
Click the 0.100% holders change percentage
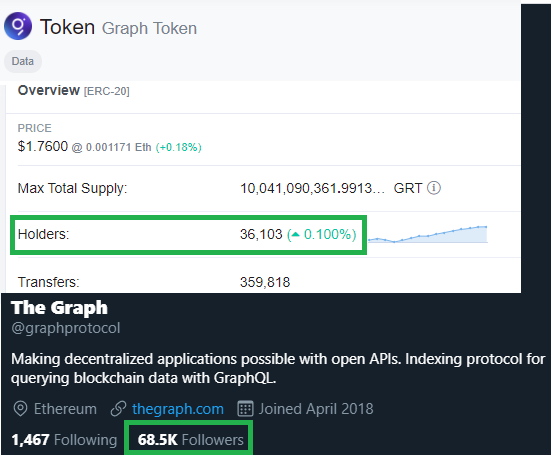(322, 234)
